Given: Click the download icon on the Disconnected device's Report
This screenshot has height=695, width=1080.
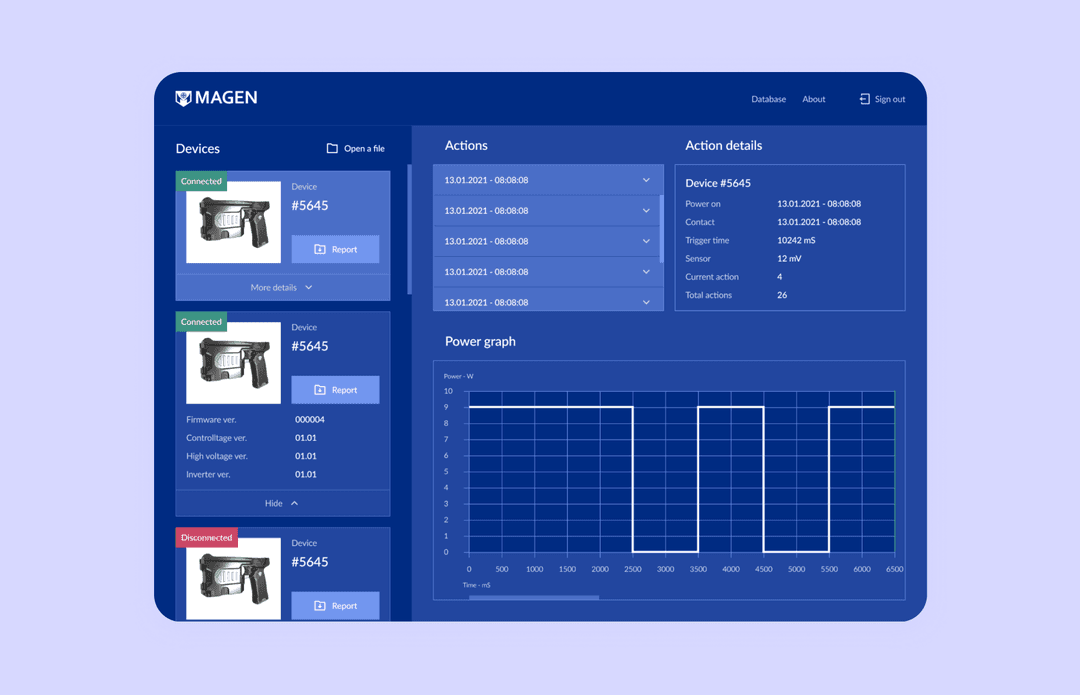Looking at the screenshot, I should coord(320,605).
